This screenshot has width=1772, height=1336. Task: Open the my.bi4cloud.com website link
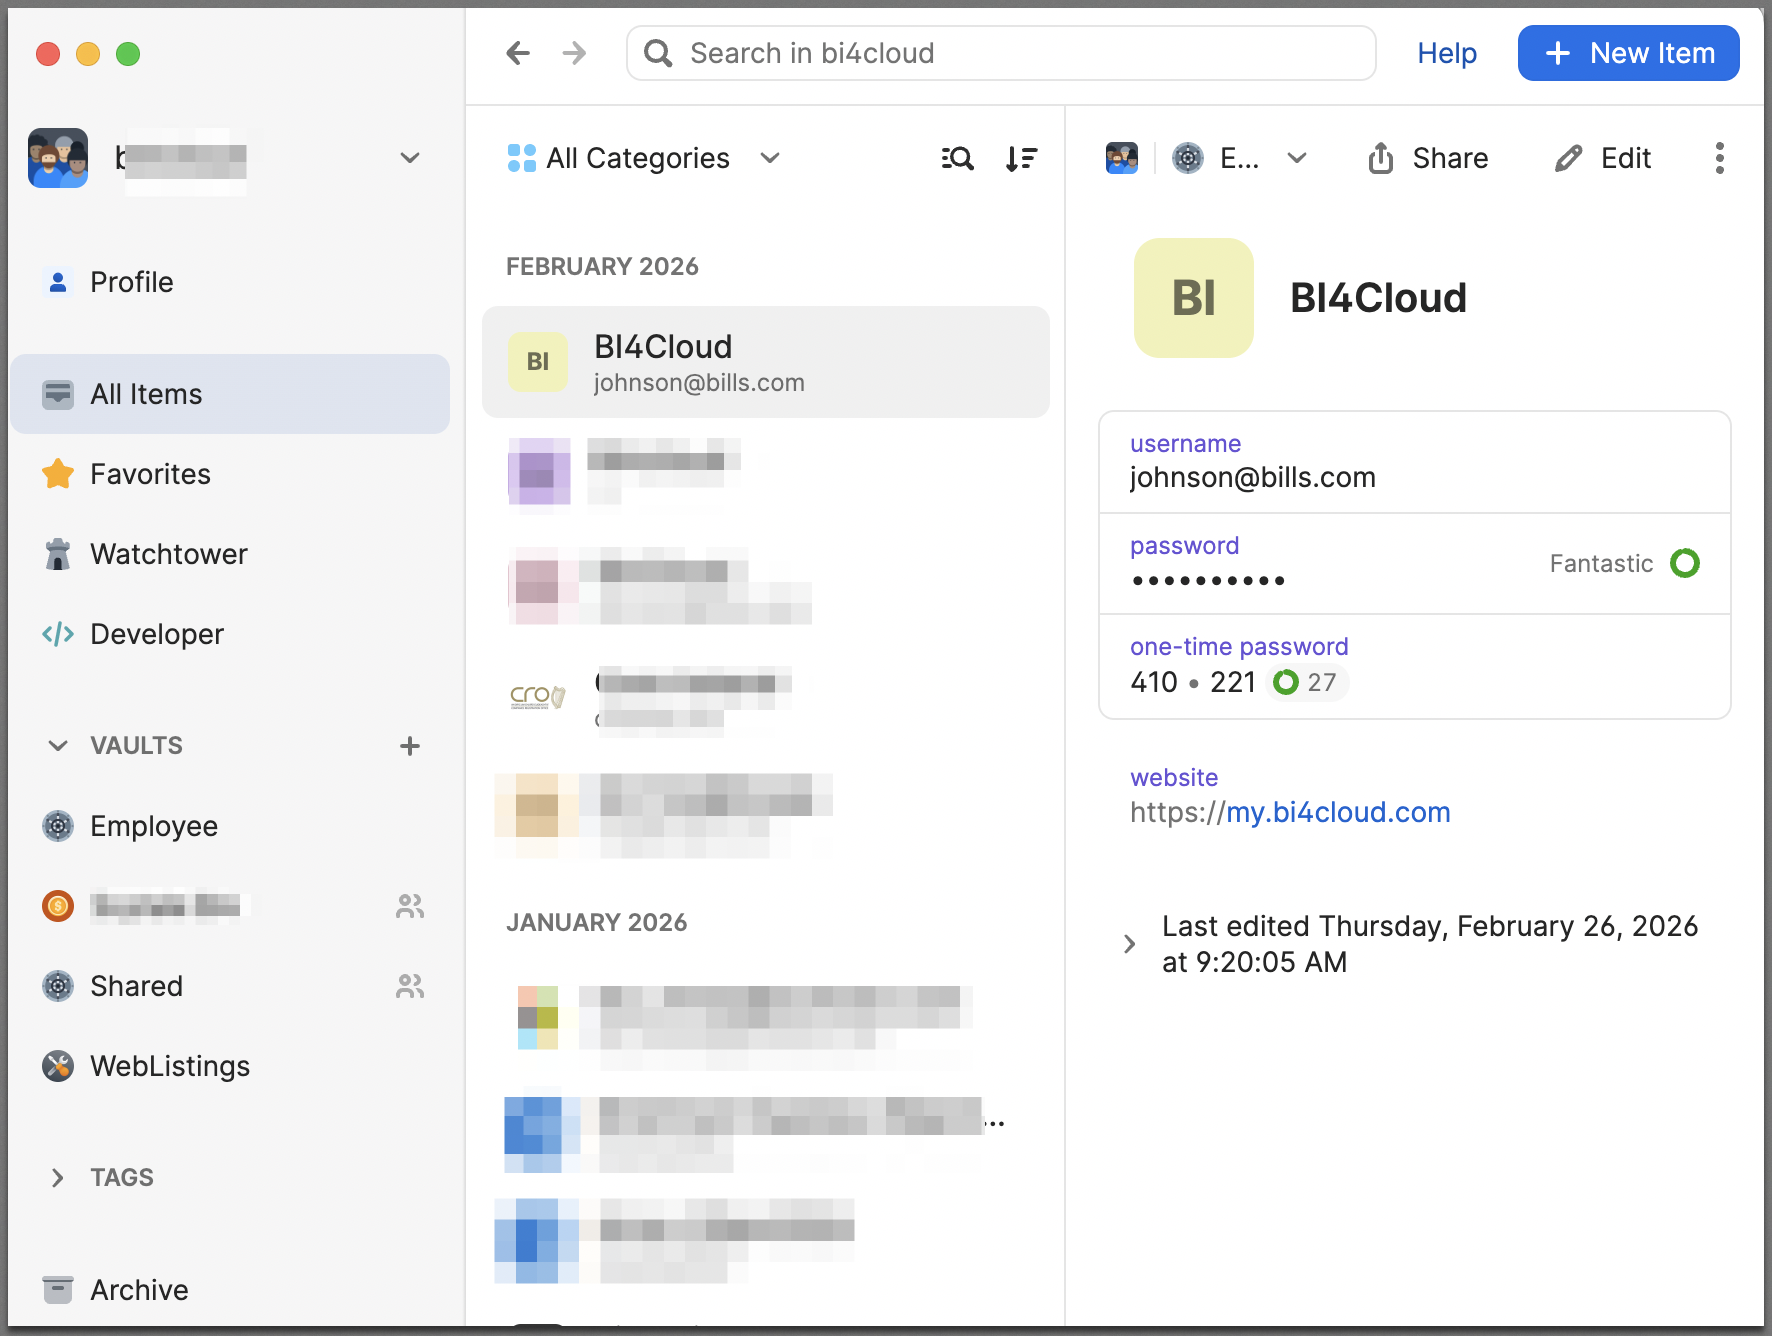coord(1338,812)
